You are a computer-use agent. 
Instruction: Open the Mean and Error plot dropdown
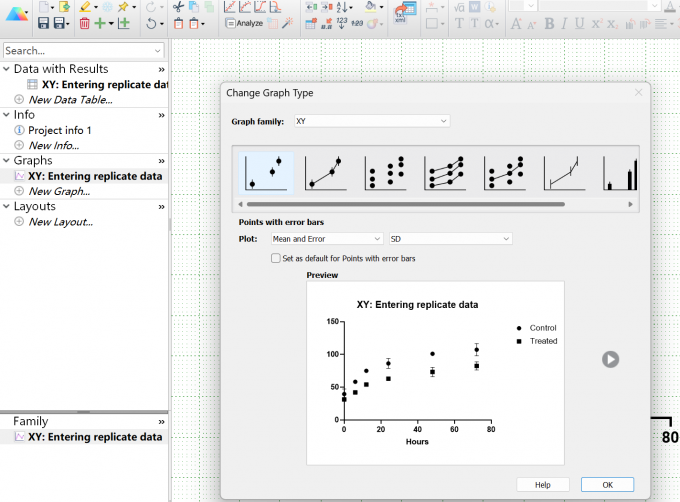[327, 239]
